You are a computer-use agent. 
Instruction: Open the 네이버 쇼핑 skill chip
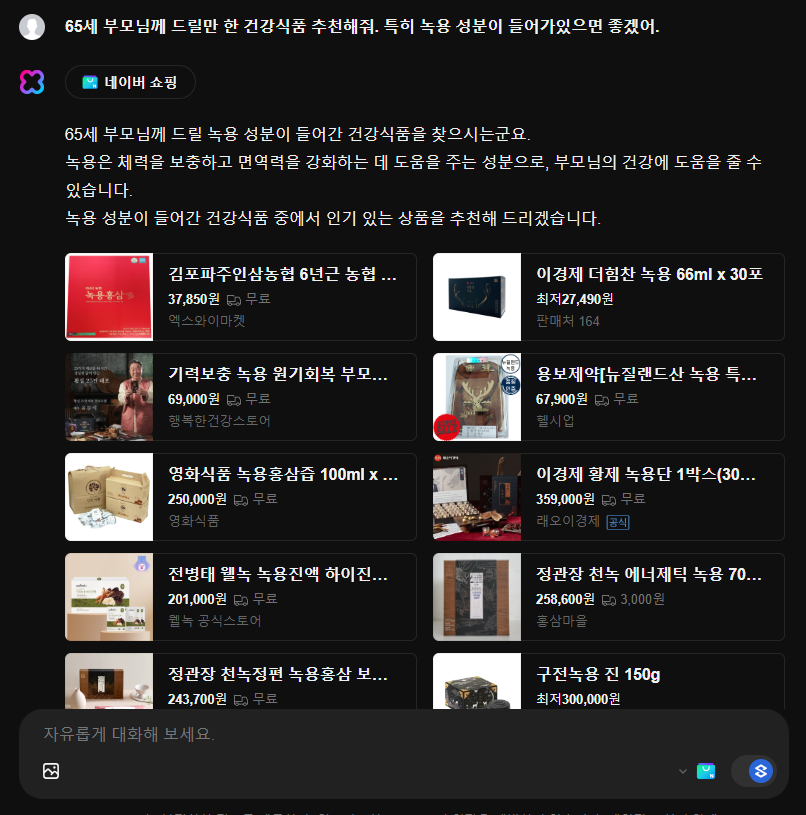coord(130,82)
